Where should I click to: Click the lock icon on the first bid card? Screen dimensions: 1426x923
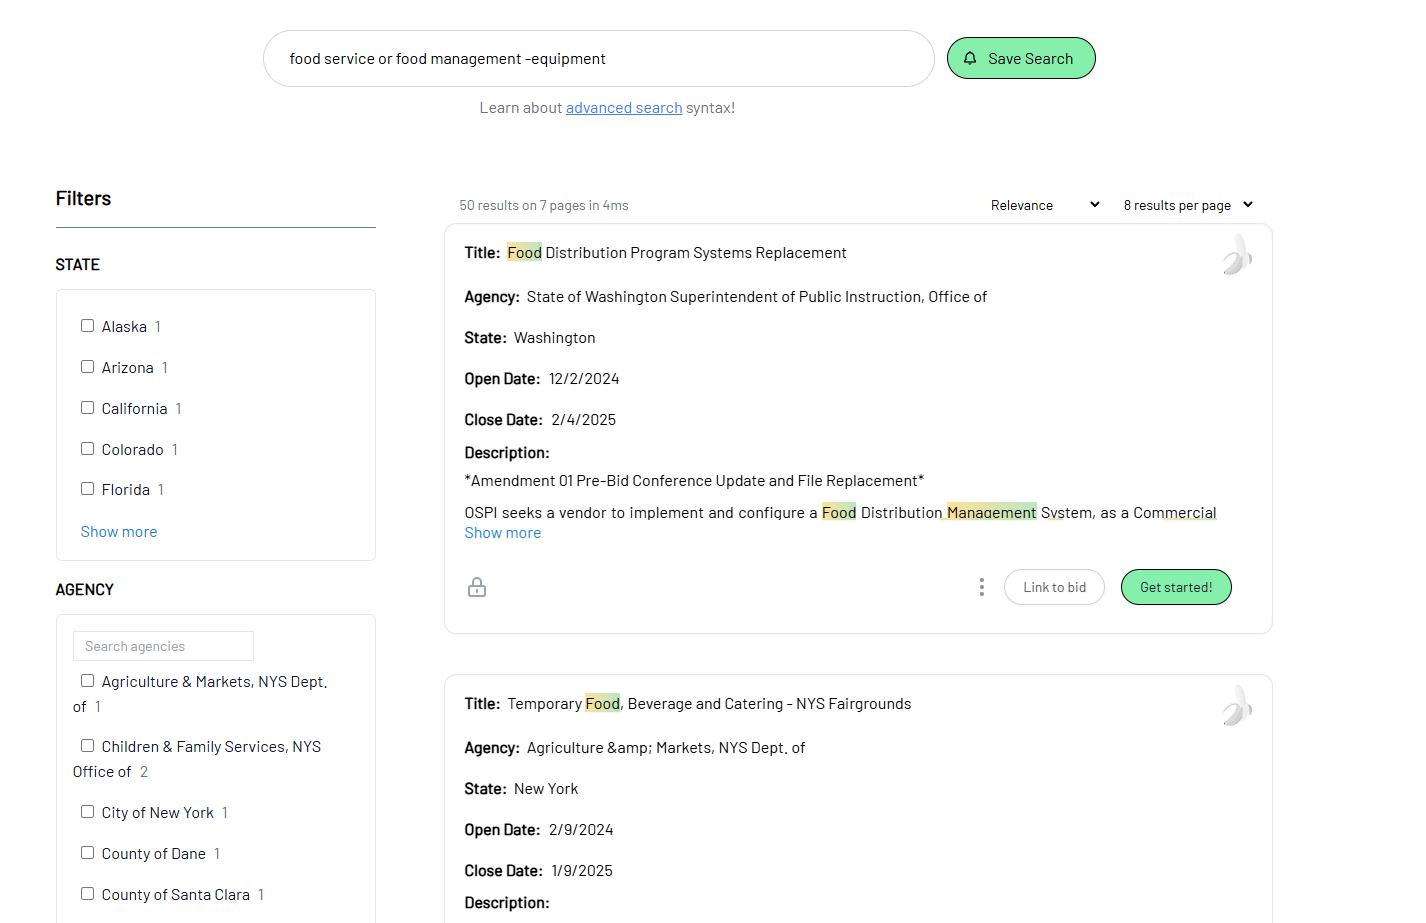pos(477,587)
